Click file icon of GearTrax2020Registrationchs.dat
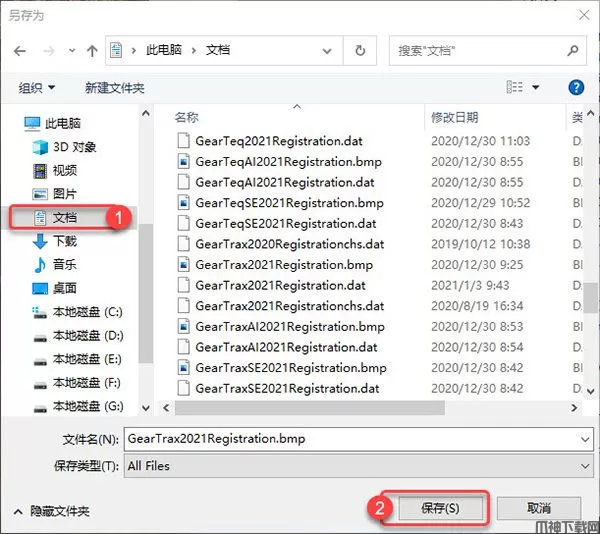This screenshot has width=600, height=534. coord(184,244)
